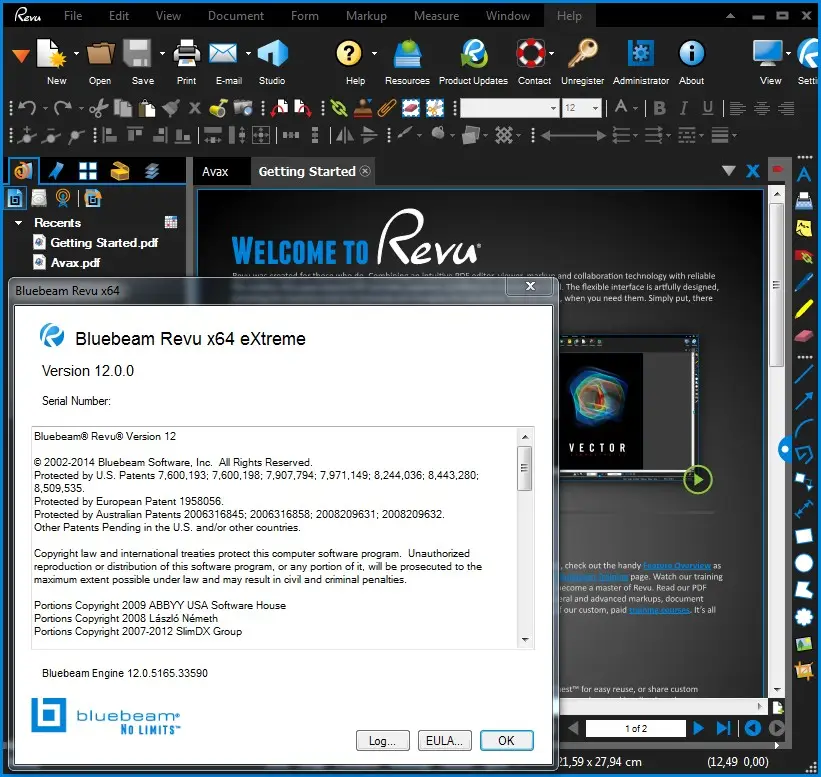The width and height of the screenshot is (821, 777).
Task: Toggle left text alignment
Action: (737, 108)
